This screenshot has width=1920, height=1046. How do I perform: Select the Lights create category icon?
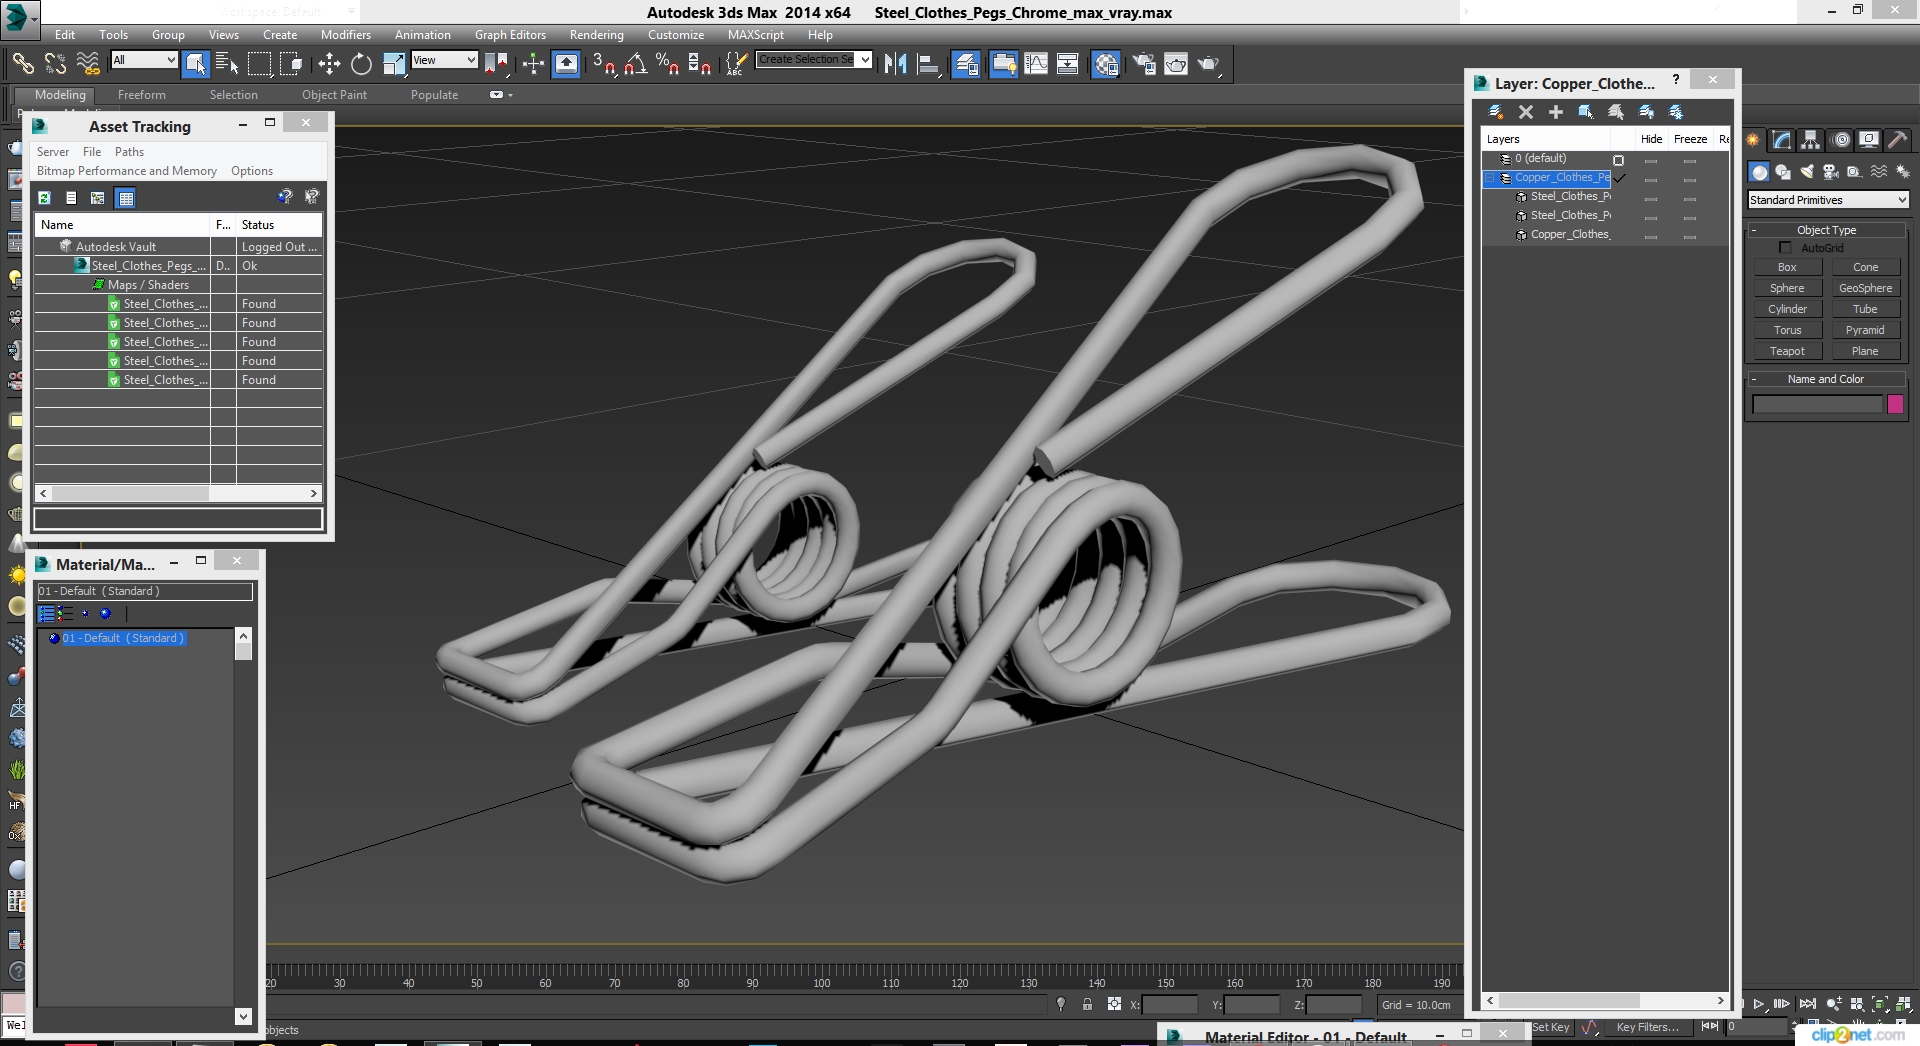(x=1808, y=172)
